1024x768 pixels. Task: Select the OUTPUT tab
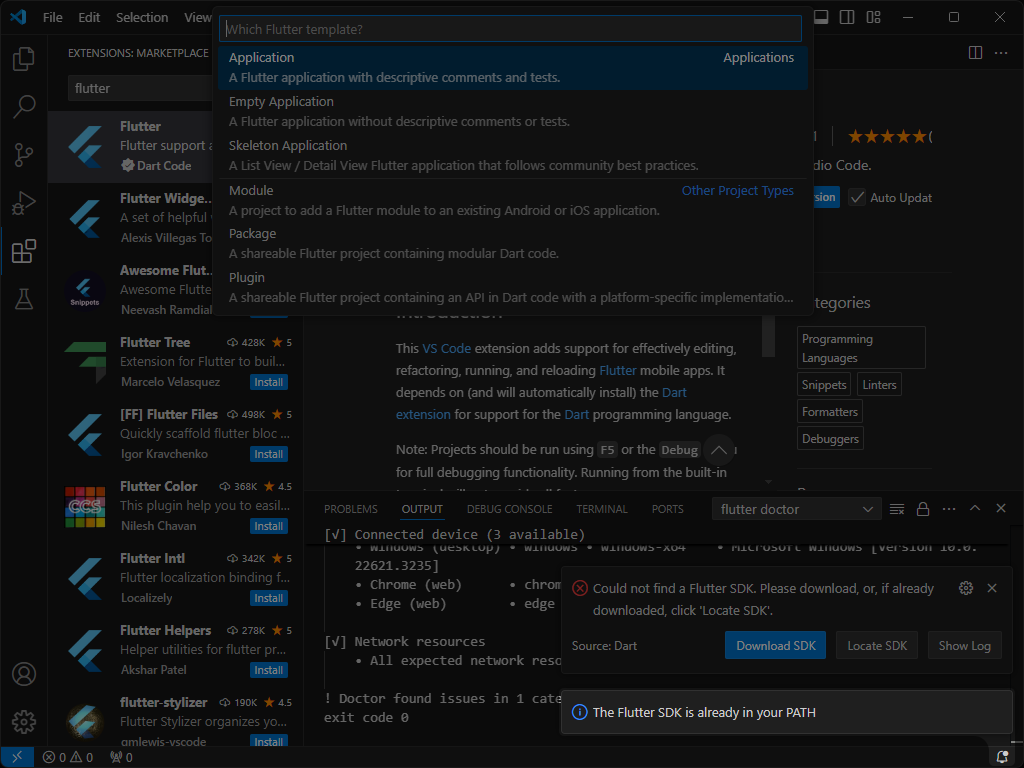422,509
